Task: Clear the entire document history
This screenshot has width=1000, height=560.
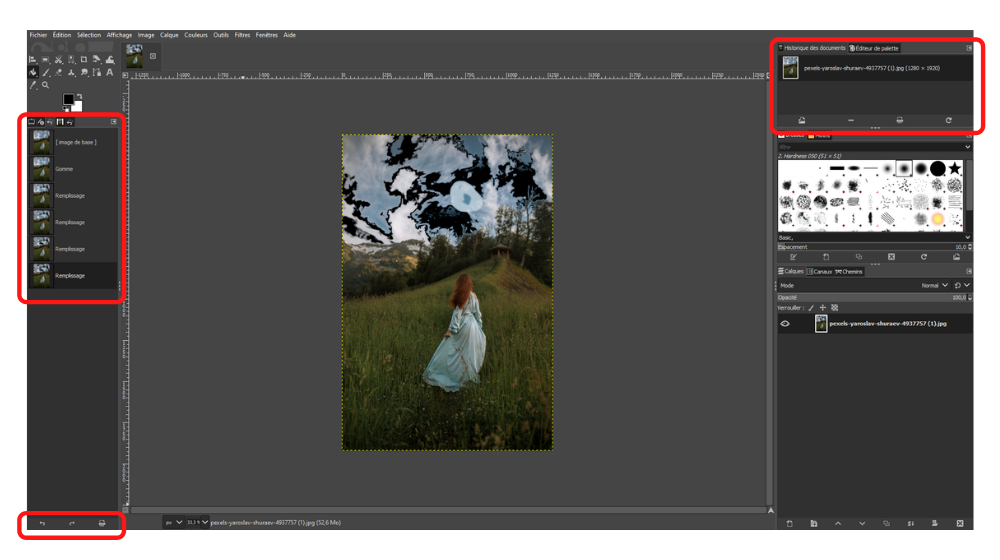Action: pyautogui.click(x=899, y=120)
